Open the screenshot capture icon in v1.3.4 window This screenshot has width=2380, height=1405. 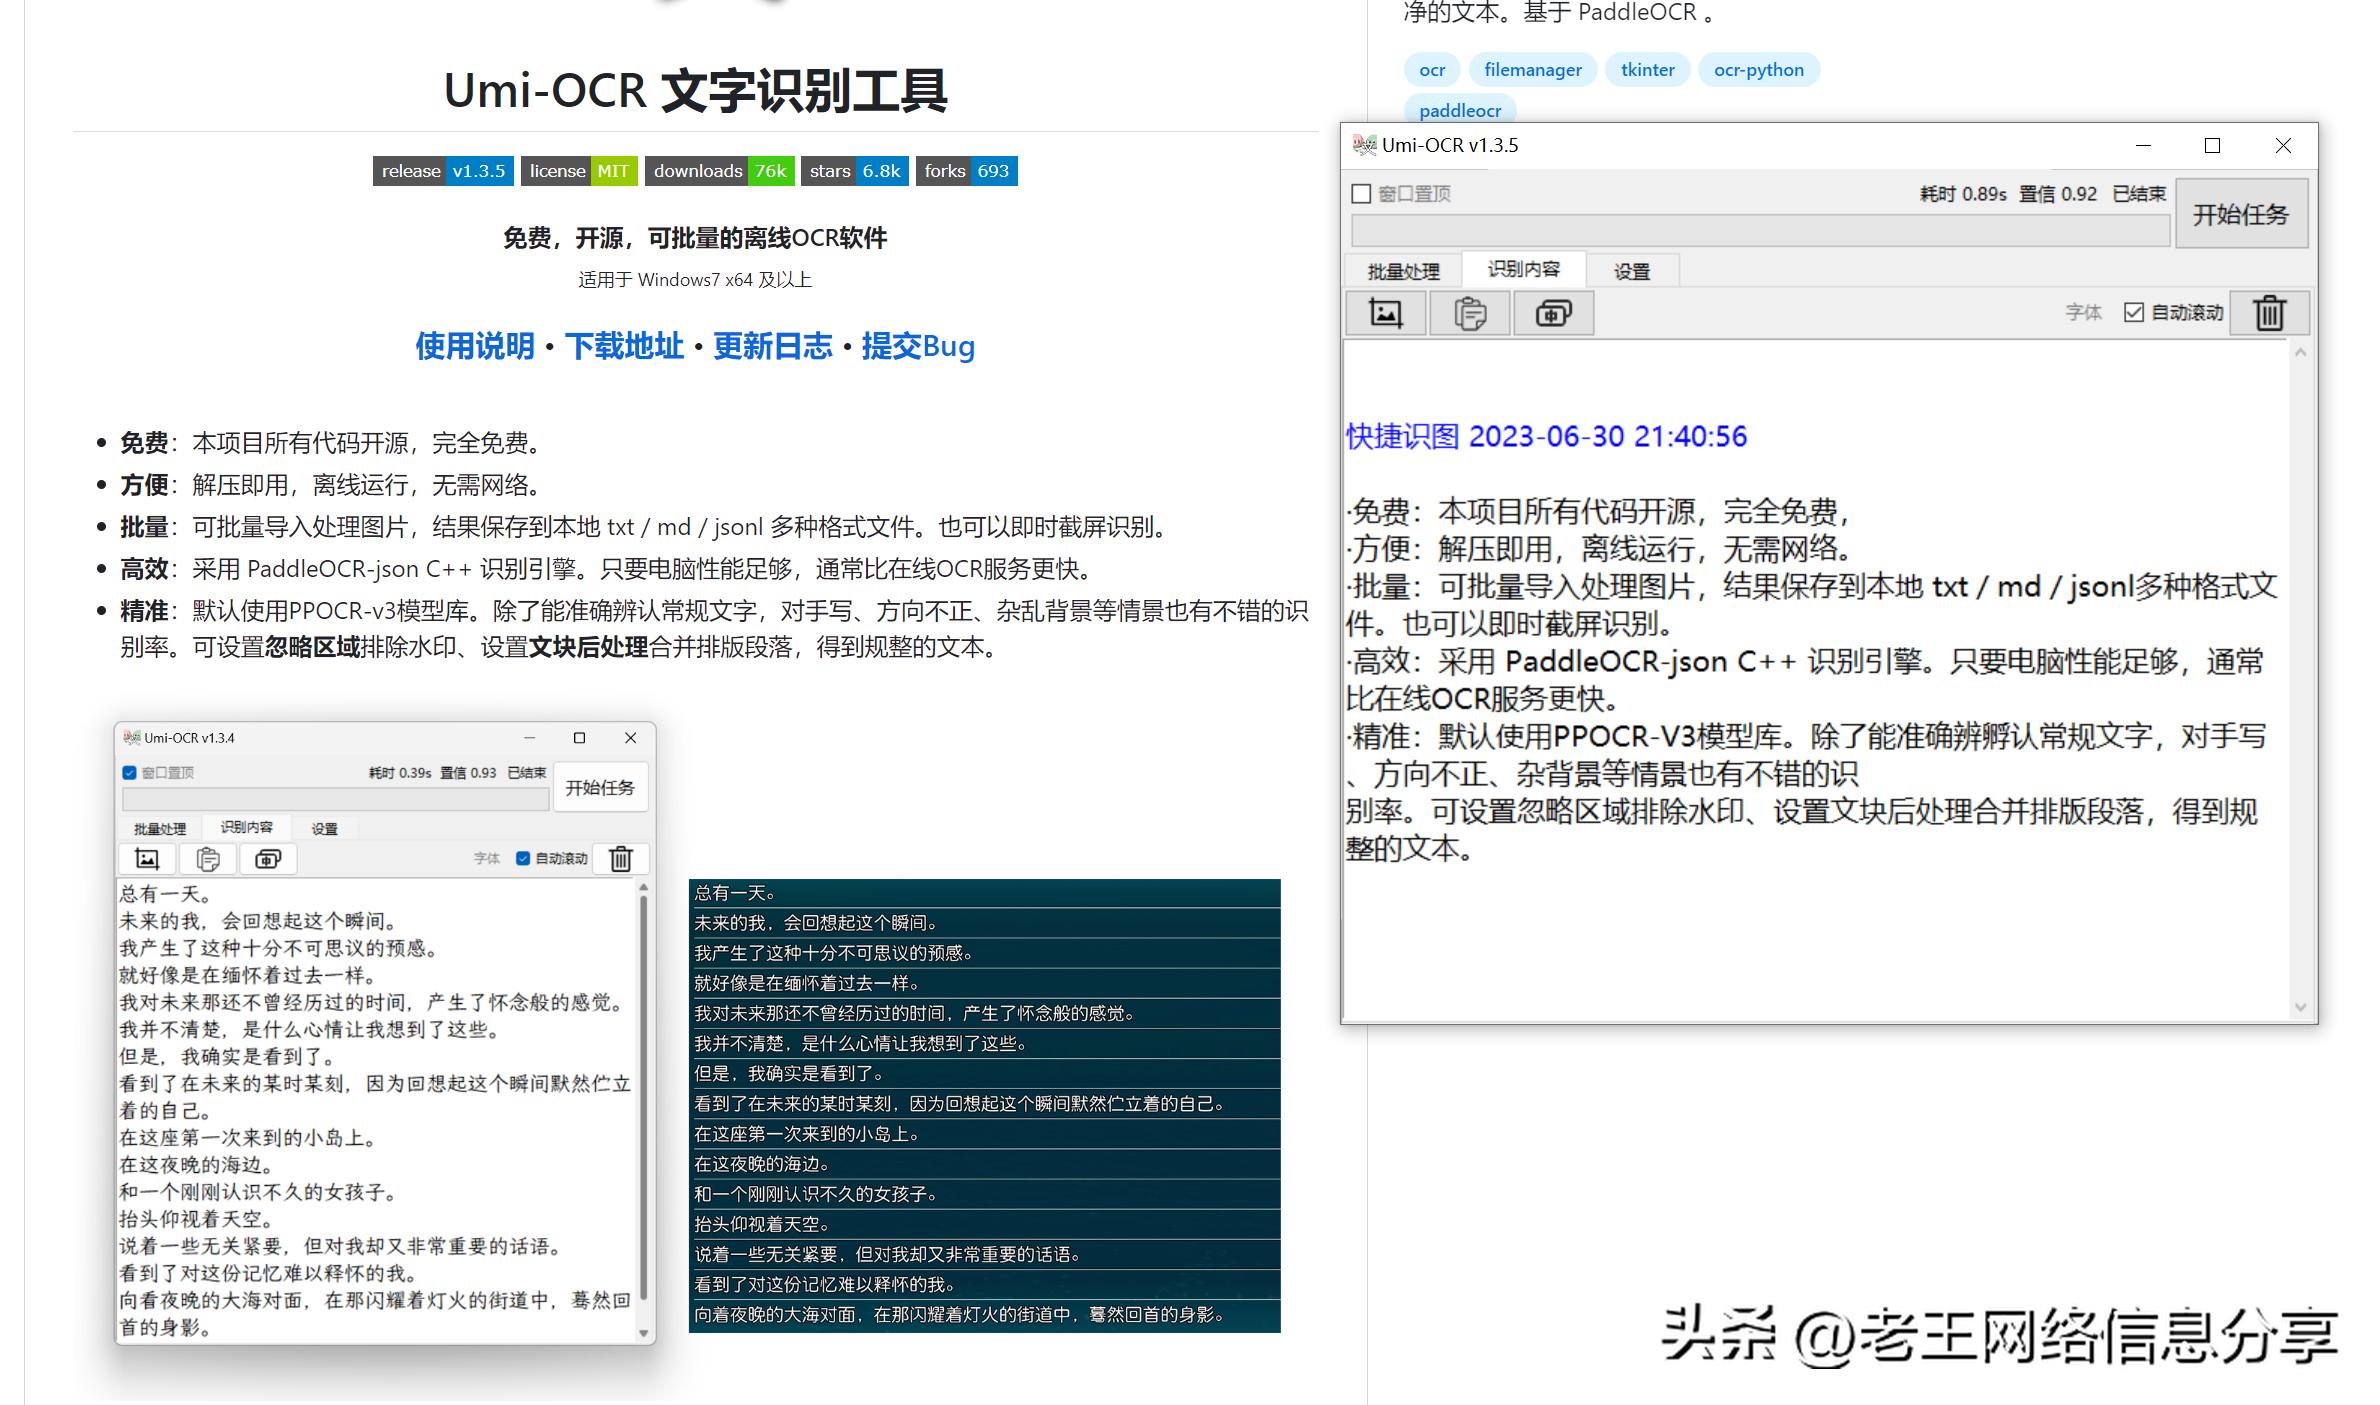[267, 858]
